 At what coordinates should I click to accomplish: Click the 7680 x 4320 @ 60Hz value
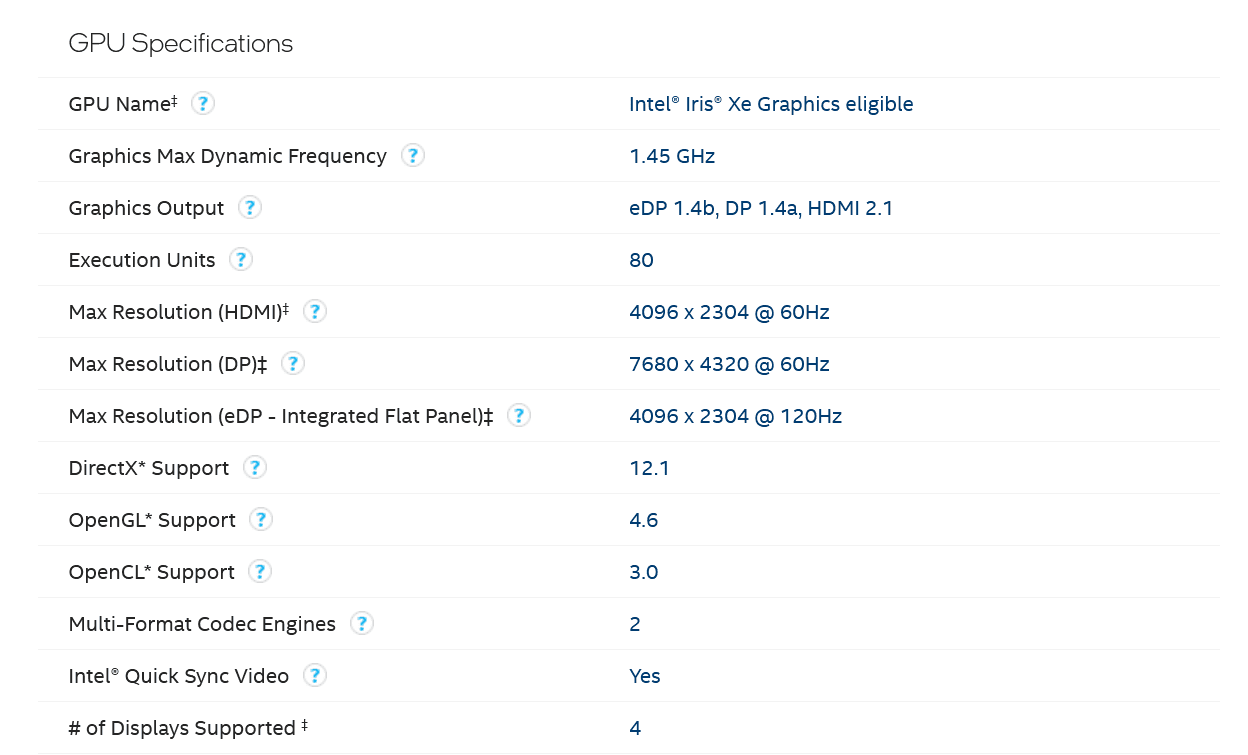(x=729, y=364)
